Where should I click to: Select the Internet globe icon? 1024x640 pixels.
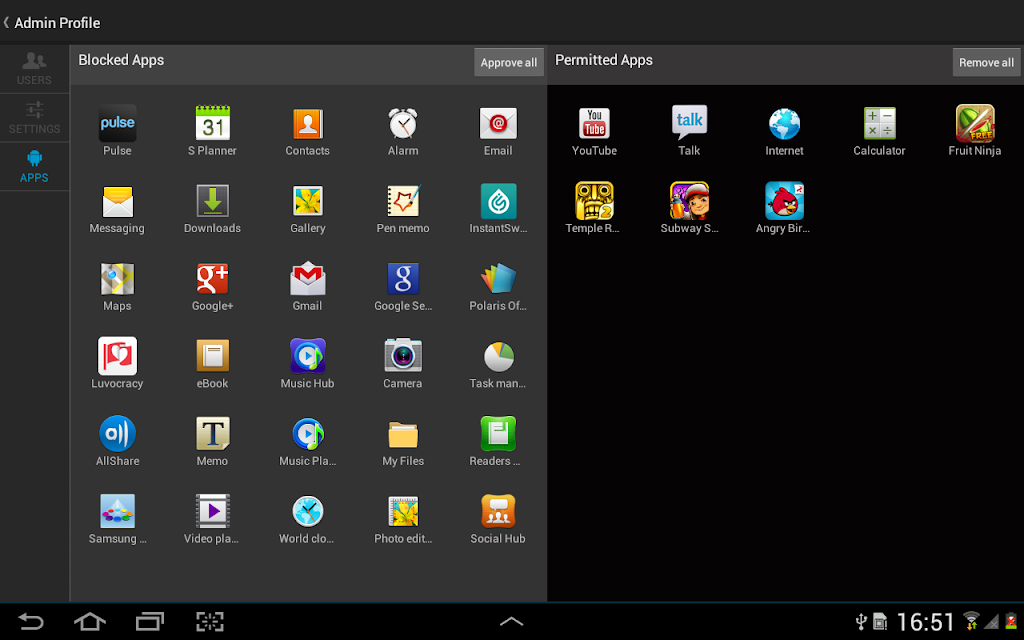(x=784, y=123)
